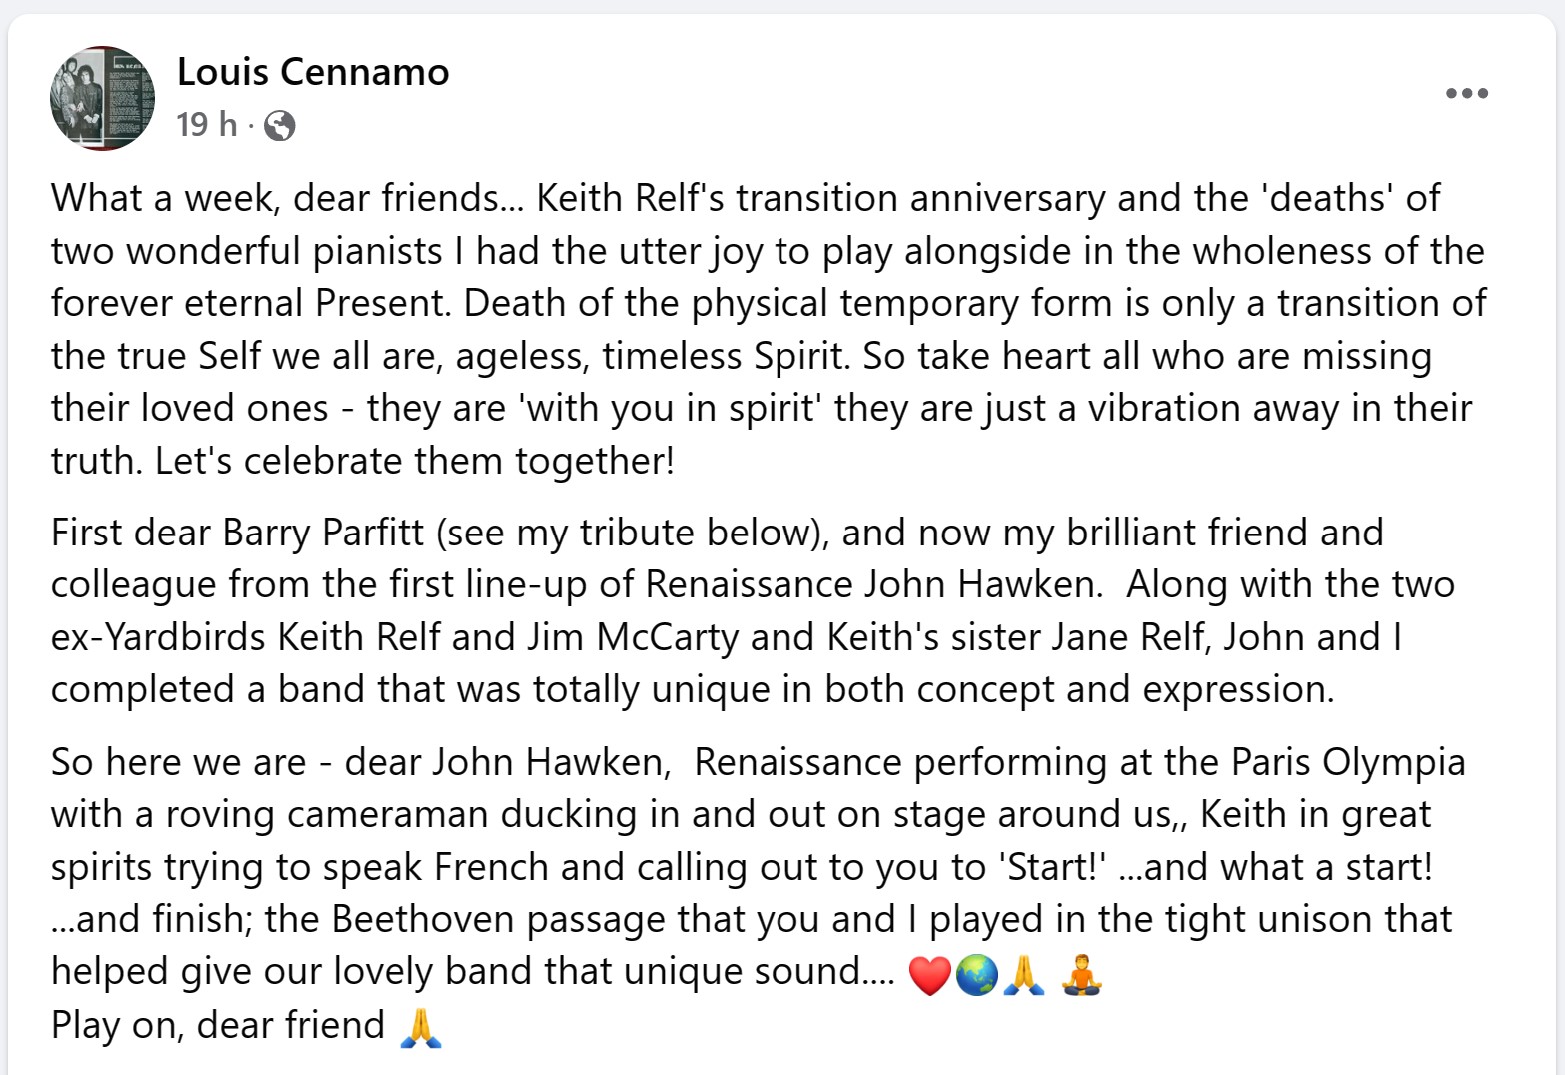
Task: Click praying hands after "Play on, dear friend"
Action: click(x=420, y=1027)
